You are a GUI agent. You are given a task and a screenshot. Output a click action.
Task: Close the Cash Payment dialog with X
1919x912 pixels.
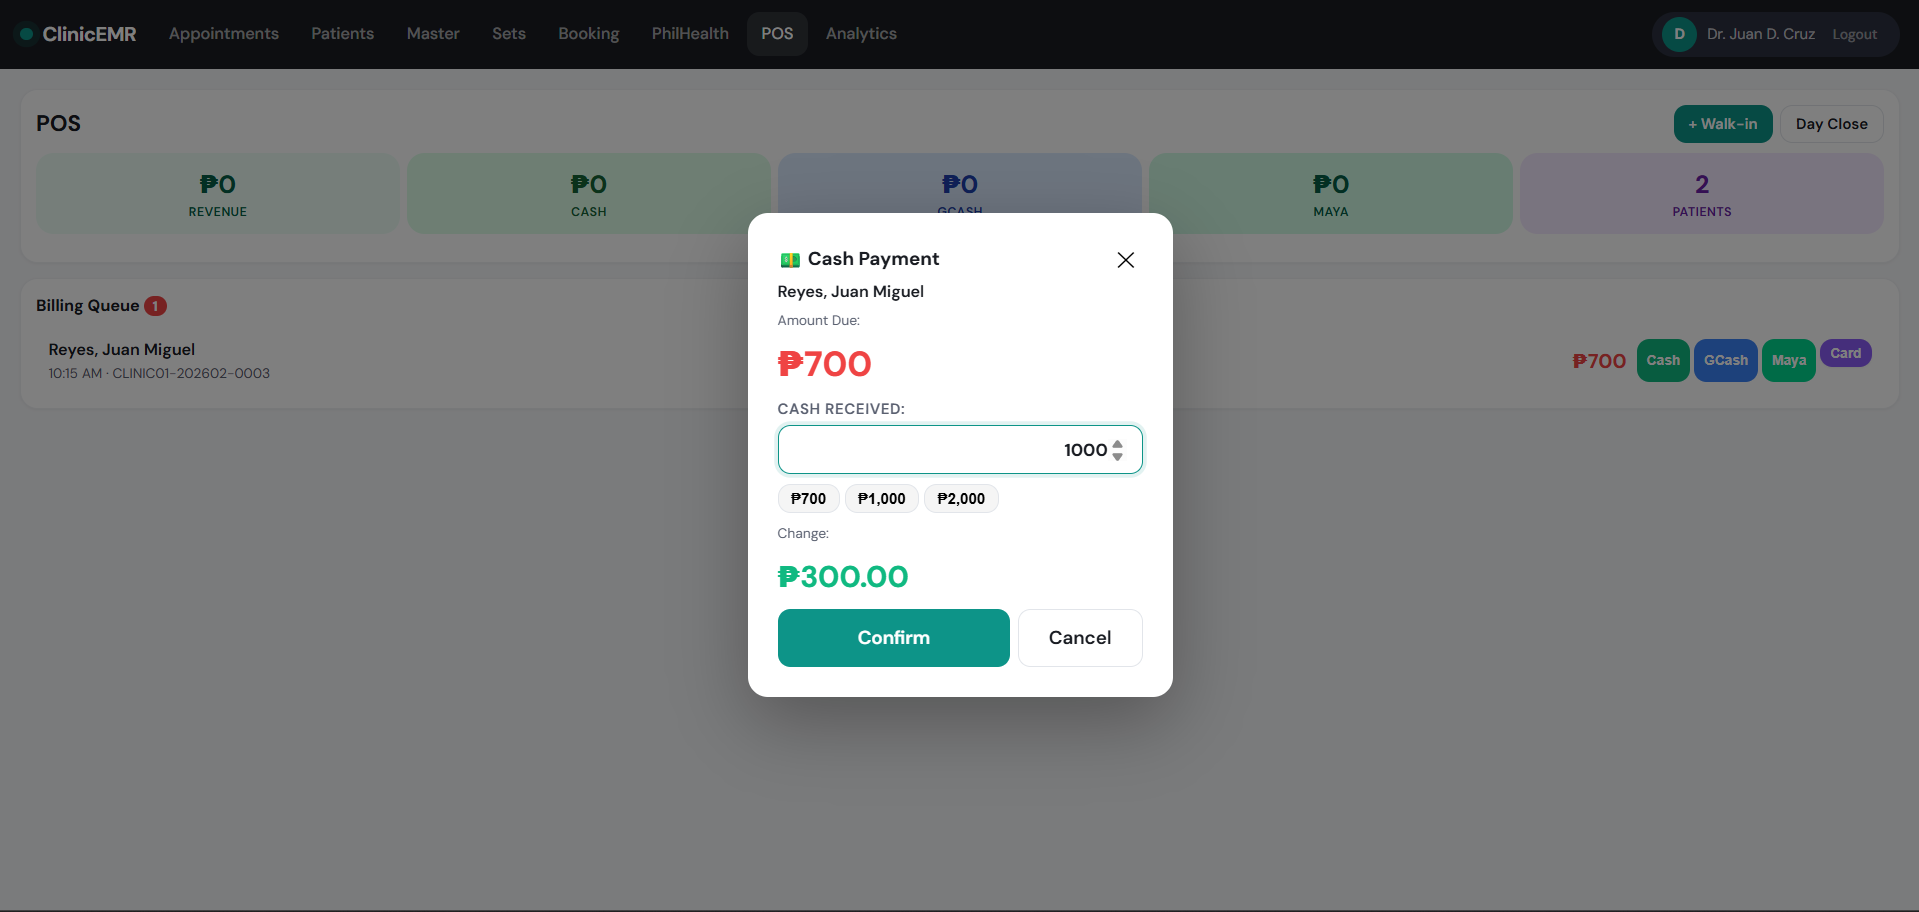1125,260
